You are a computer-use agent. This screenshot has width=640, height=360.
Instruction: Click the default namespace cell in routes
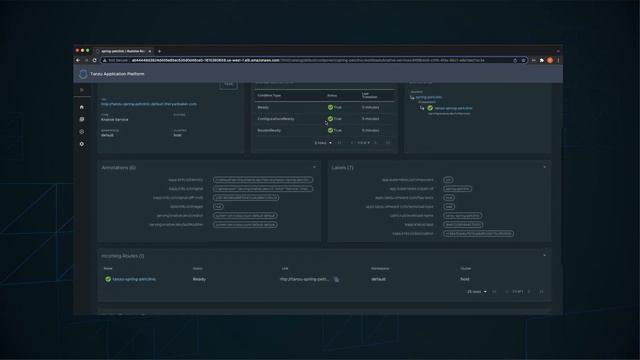tap(378, 279)
